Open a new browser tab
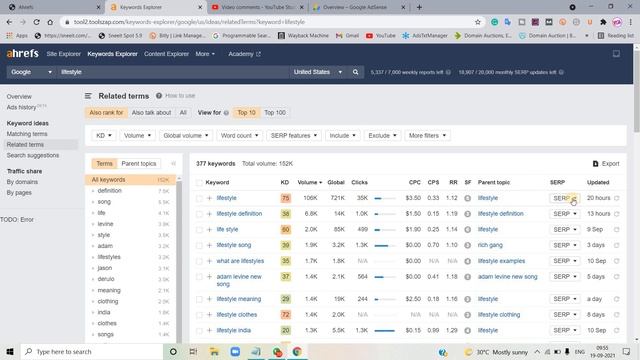640x360 pixels. pos(419,7)
